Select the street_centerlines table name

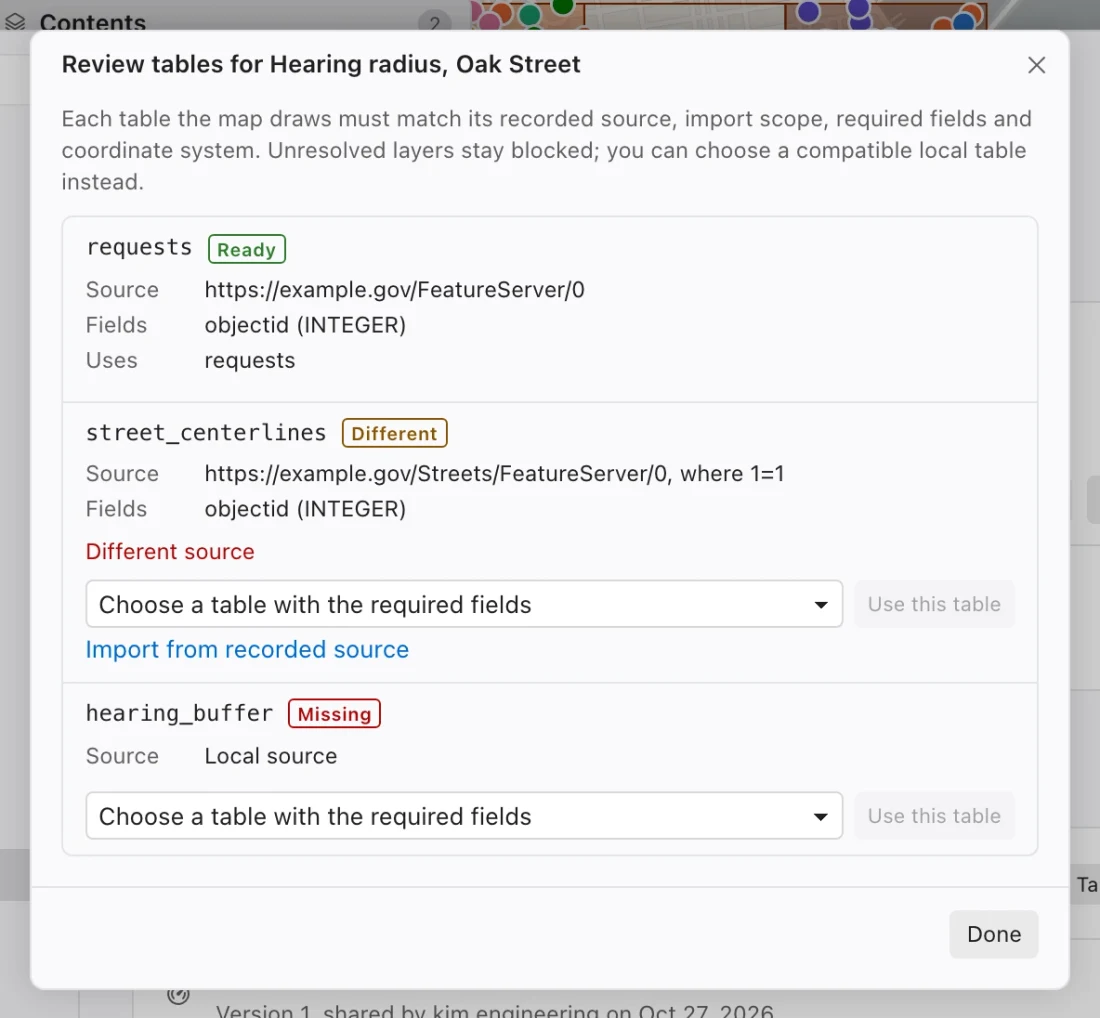pyautogui.click(x=206, y=432)
